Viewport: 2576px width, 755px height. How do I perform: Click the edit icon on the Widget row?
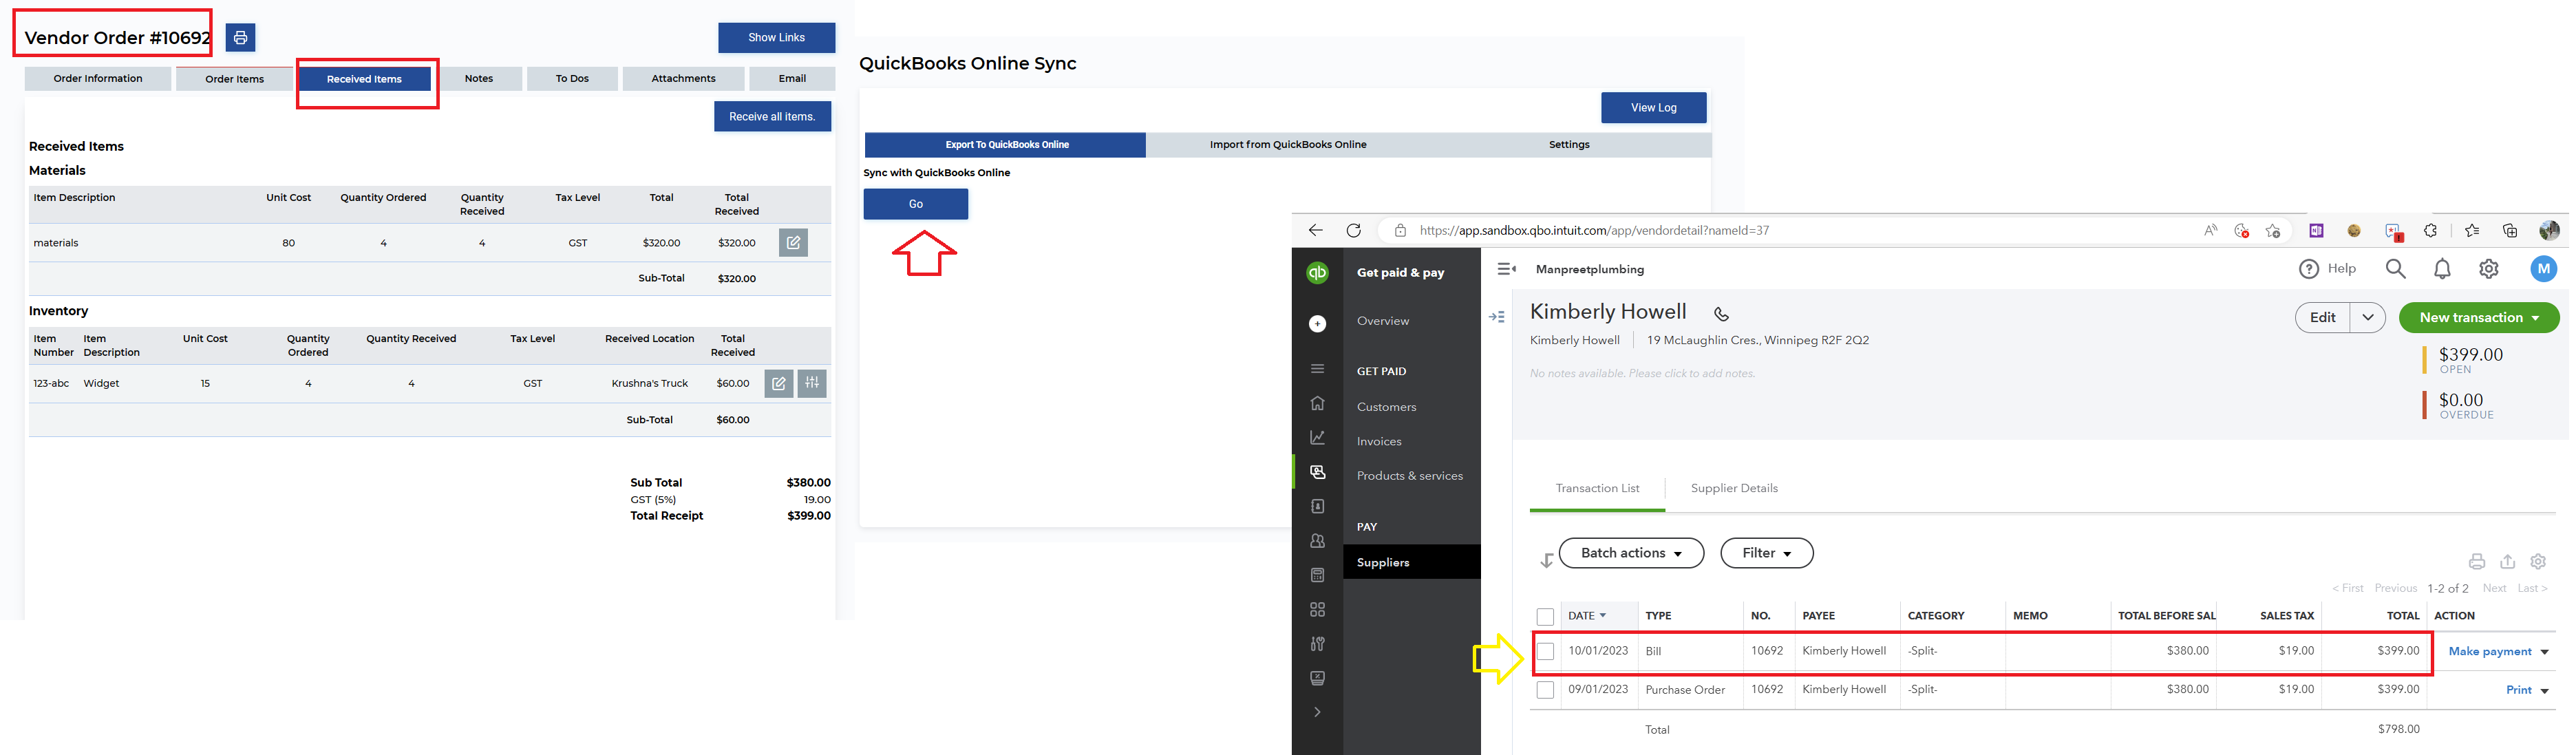click(x=778, y=383)
